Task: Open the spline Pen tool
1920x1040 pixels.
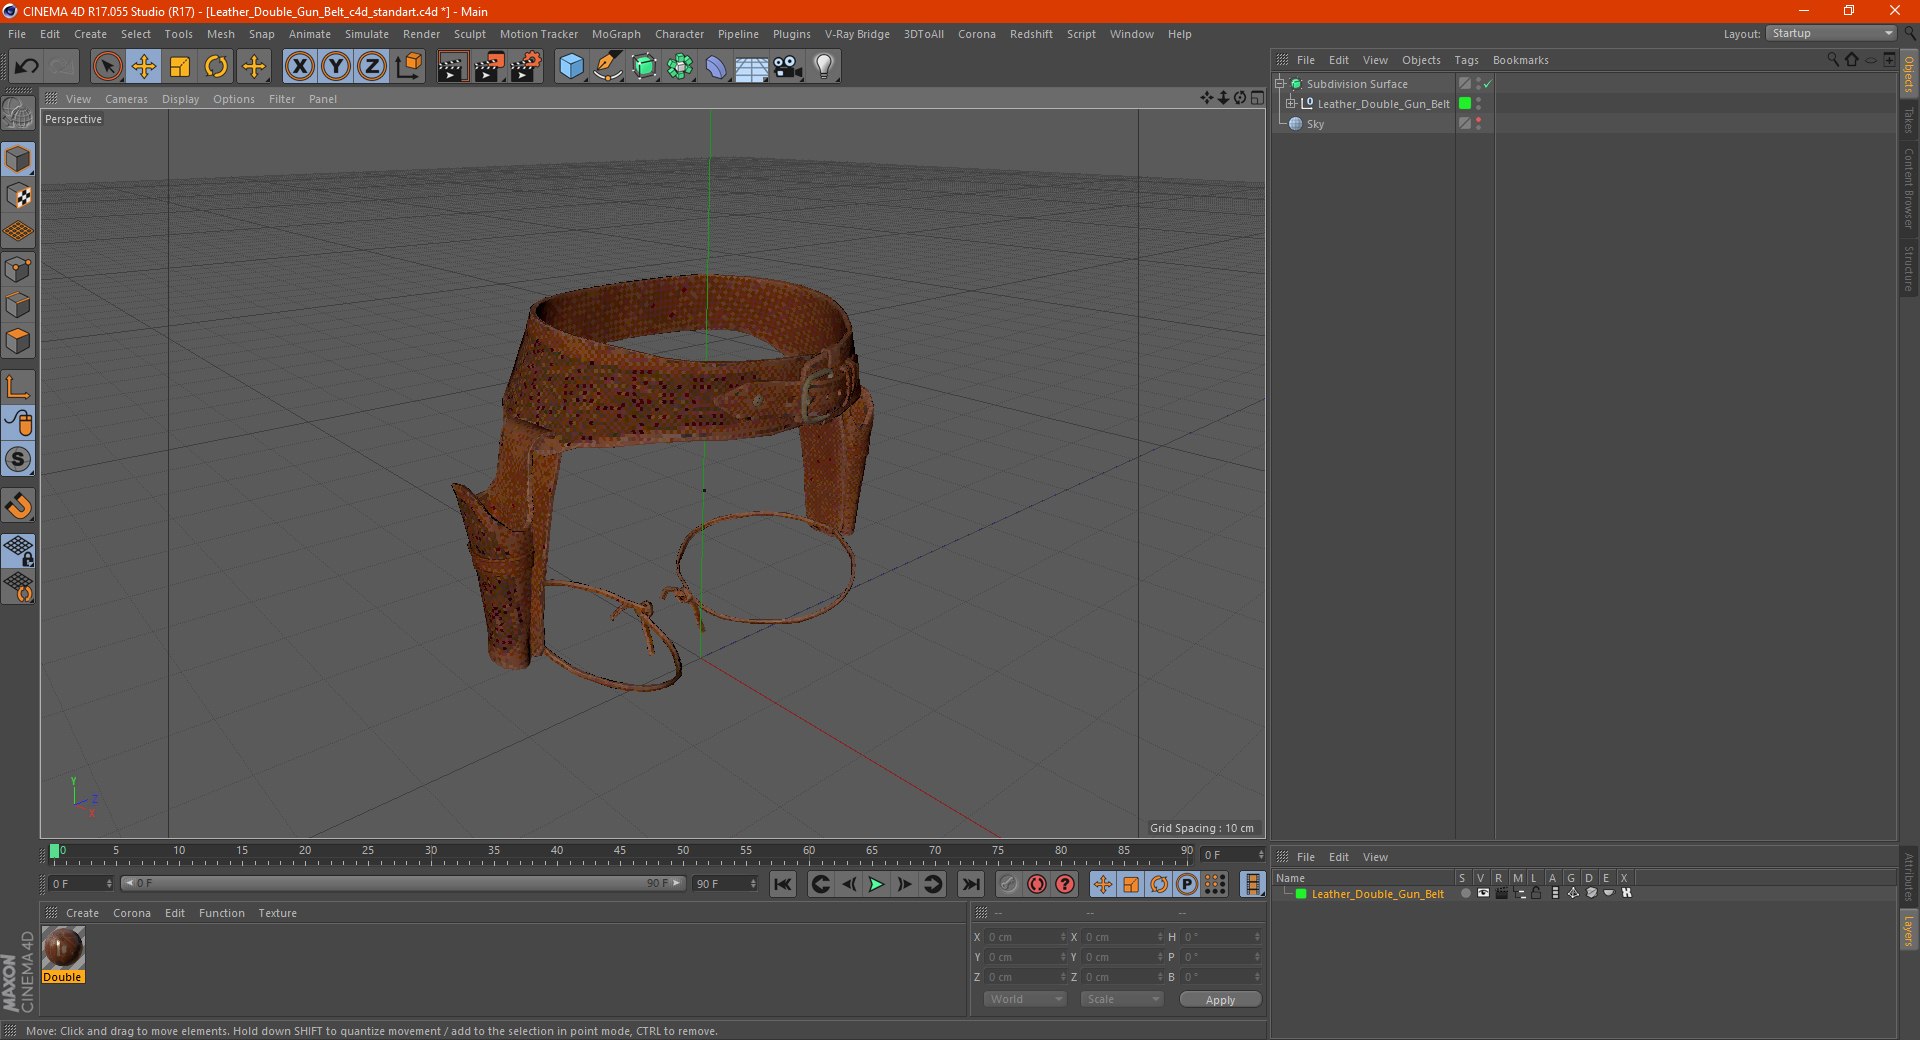Action: (x=608, y=67)
